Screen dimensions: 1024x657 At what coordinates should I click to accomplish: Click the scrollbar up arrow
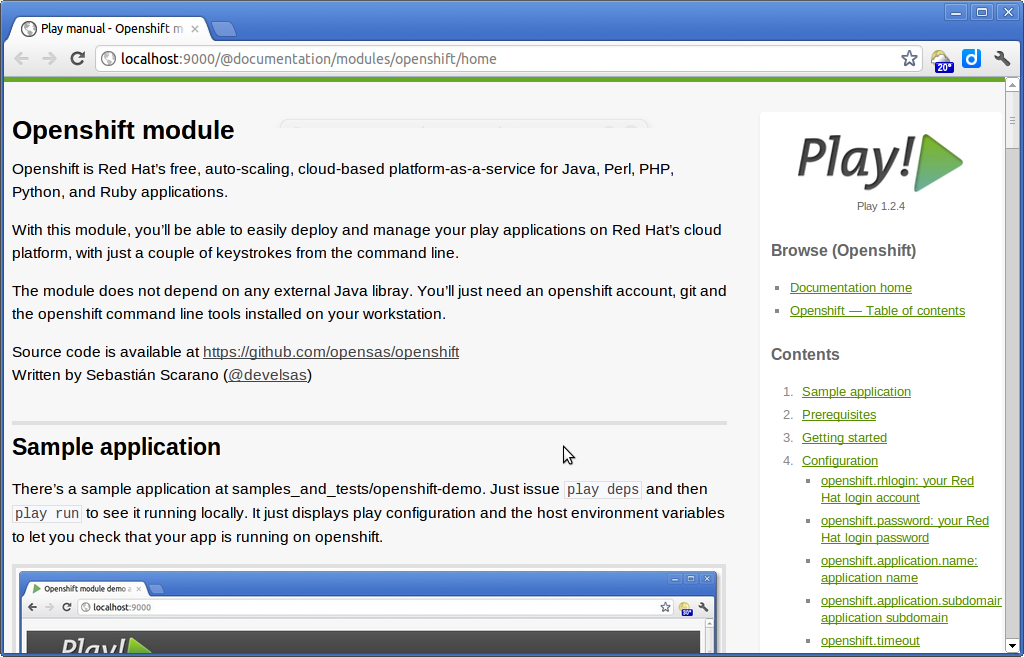click(x=1012, y=85)
